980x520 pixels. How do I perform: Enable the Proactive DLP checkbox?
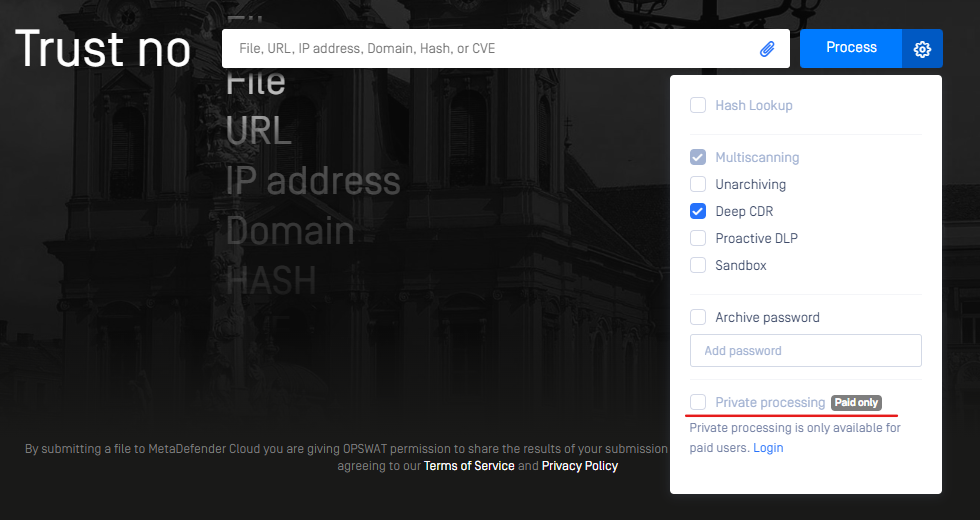698,238
